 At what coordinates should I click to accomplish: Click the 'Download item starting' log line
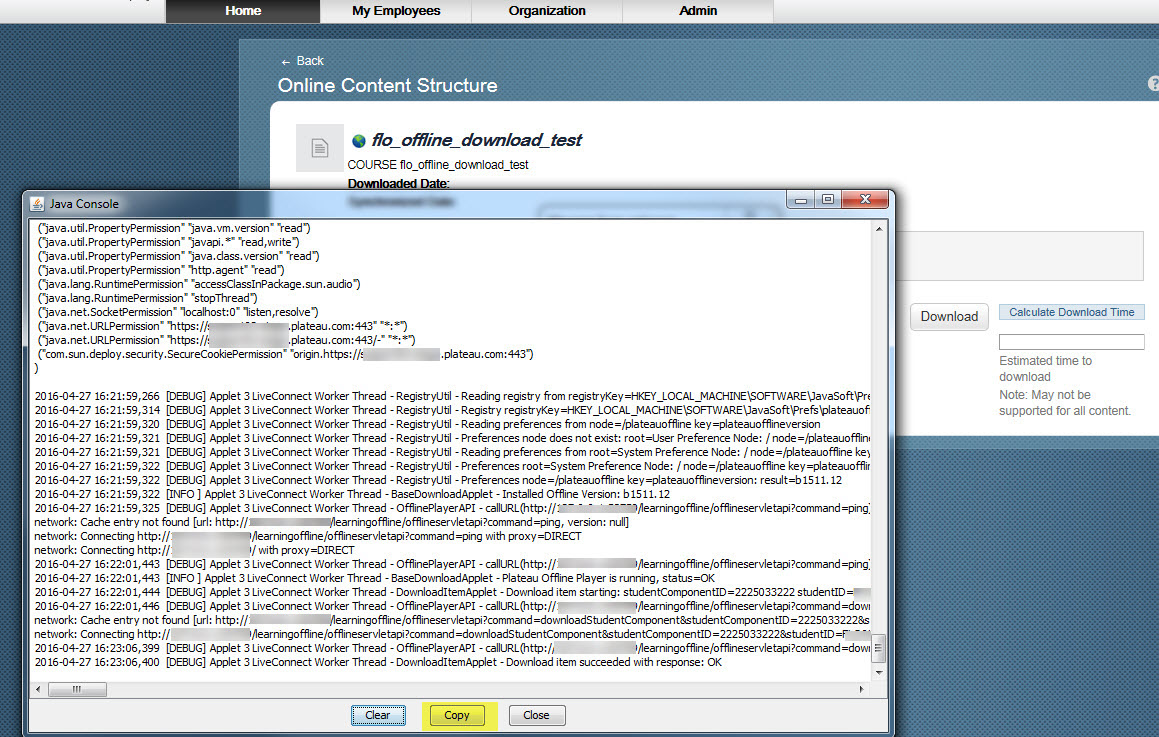coord(452,593)
